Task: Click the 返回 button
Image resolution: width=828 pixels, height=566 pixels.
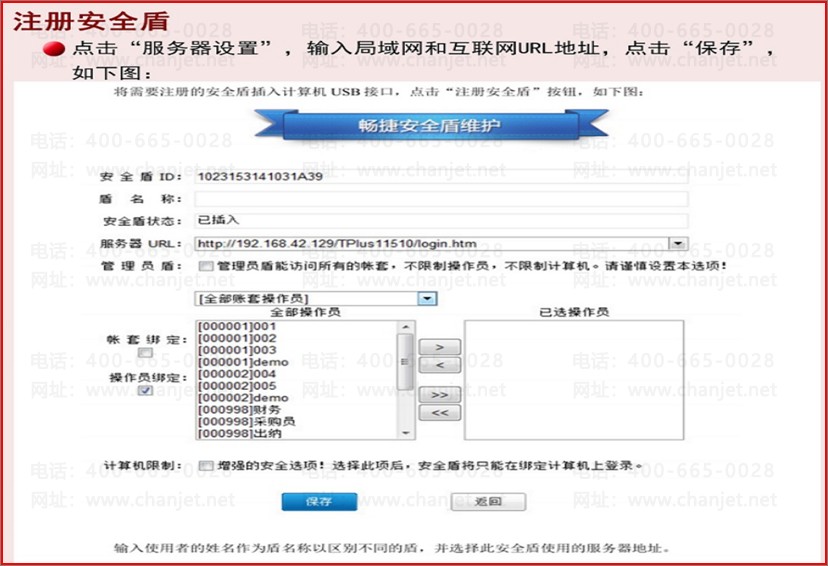Action: coord(488,502)
